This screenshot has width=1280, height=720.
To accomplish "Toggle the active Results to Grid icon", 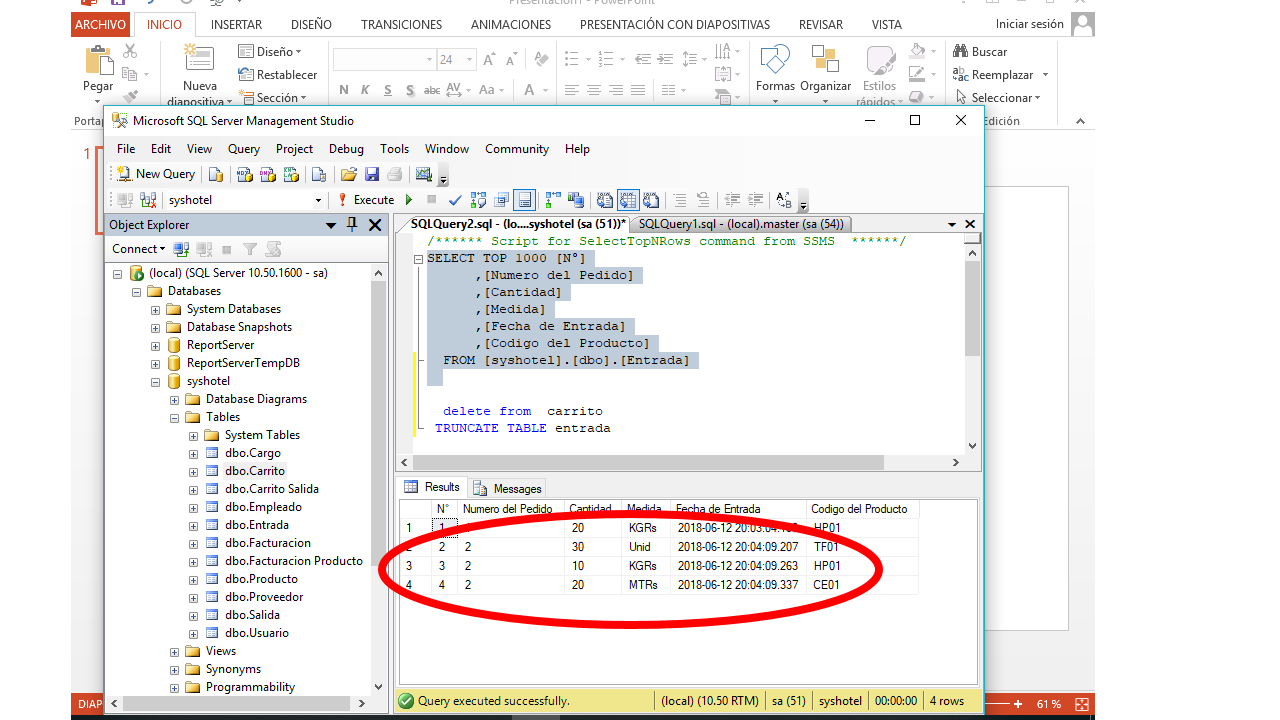I will 628,200.
